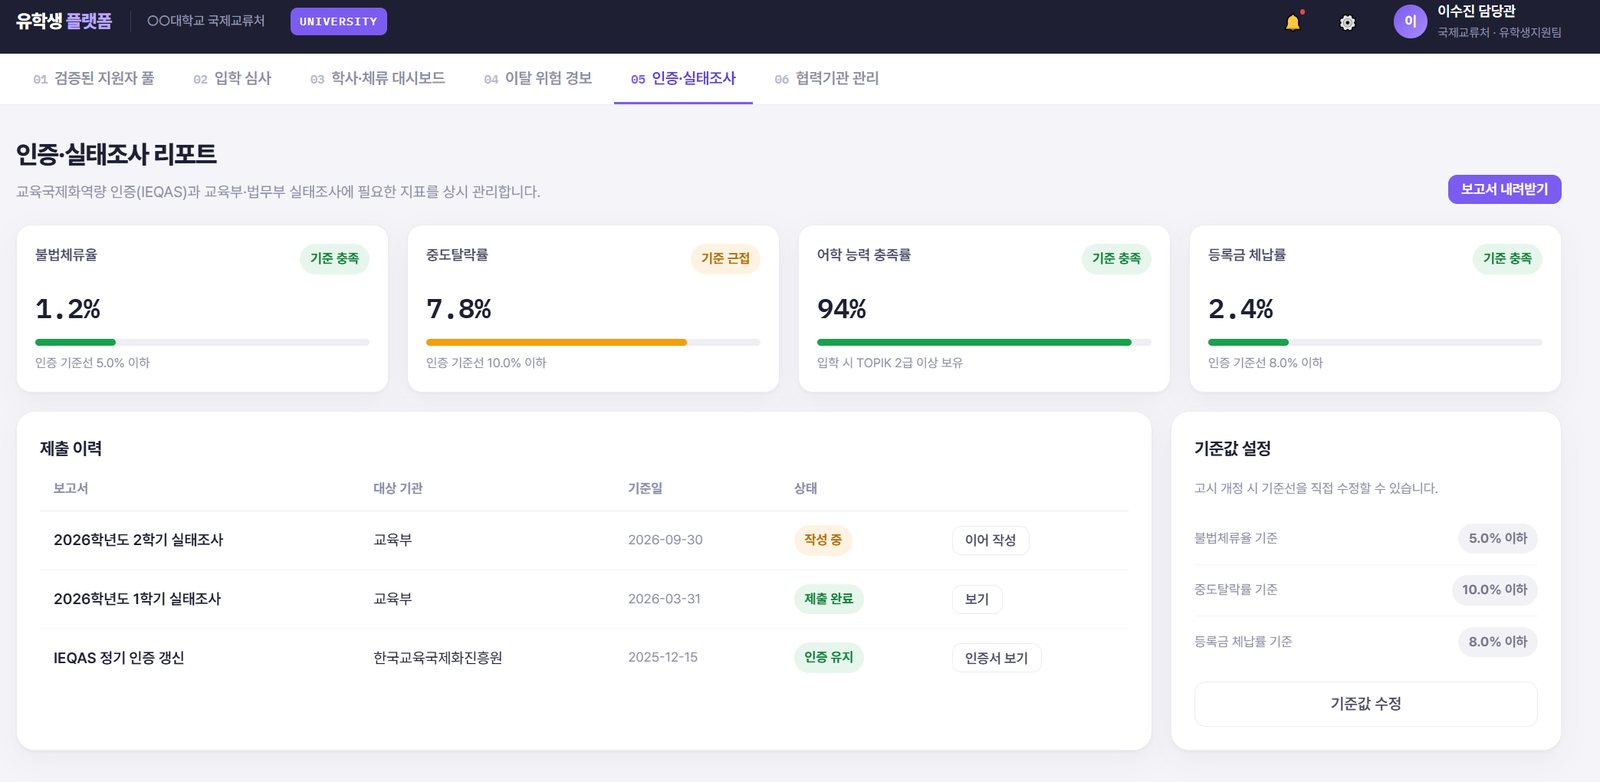The width and height of the screenshot is (1600, 782).
Task: Go to 검증된 지원자 풀 tab
Action: (94, 78)
